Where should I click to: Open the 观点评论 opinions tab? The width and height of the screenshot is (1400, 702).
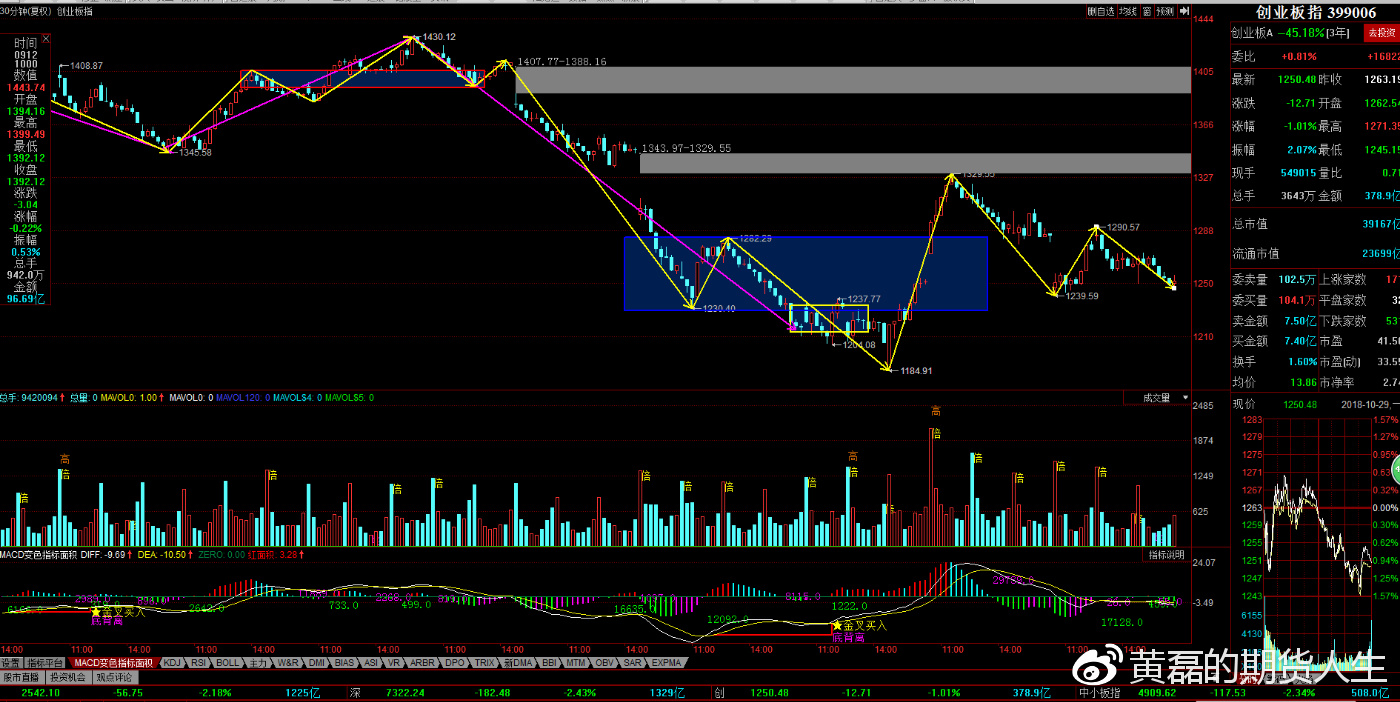(115, 677)
